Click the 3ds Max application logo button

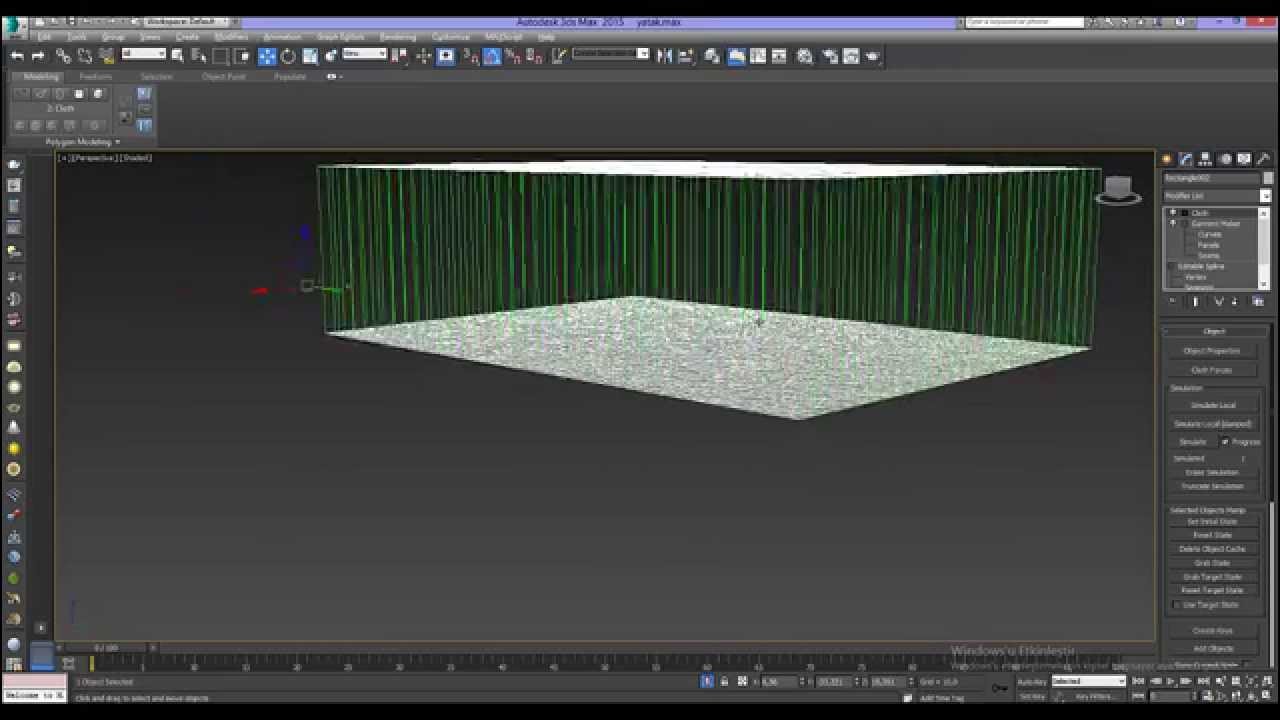coord(13,25)
